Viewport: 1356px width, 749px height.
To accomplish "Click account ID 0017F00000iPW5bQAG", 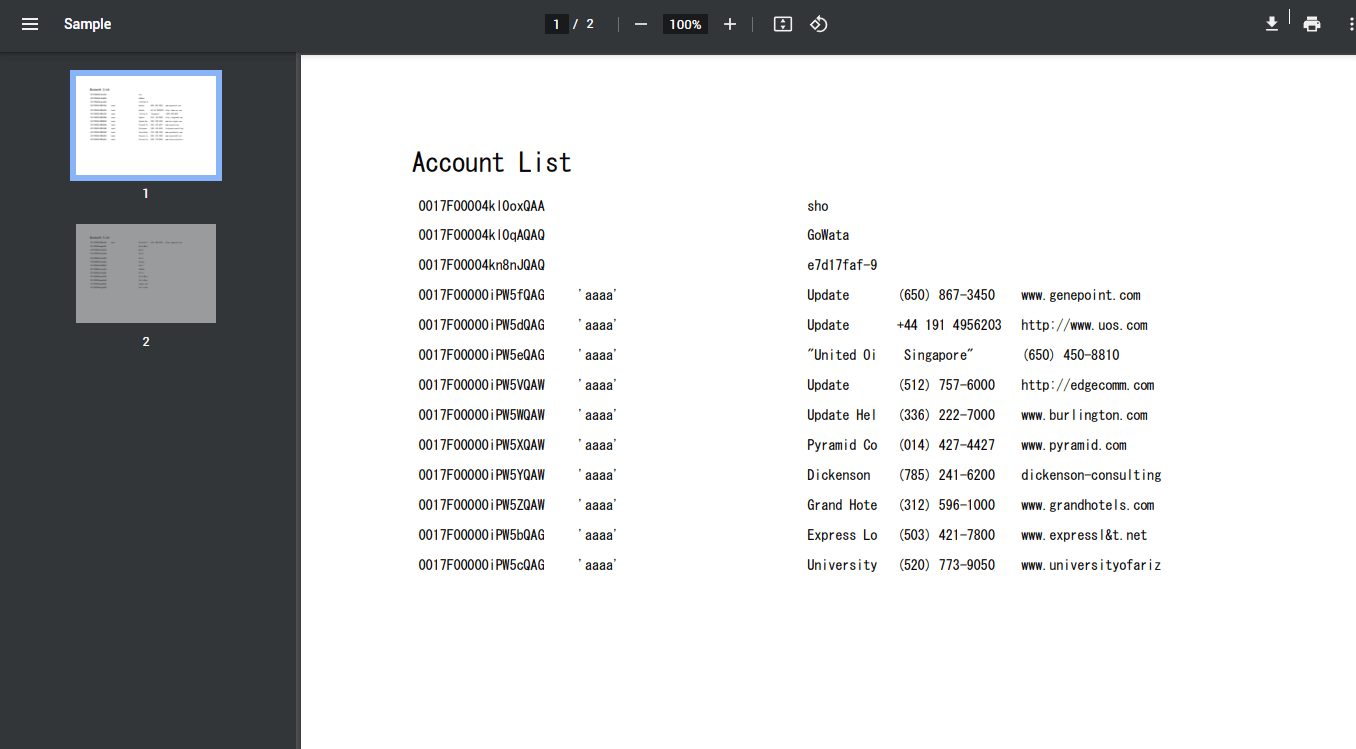I will [x=482, y=535].
